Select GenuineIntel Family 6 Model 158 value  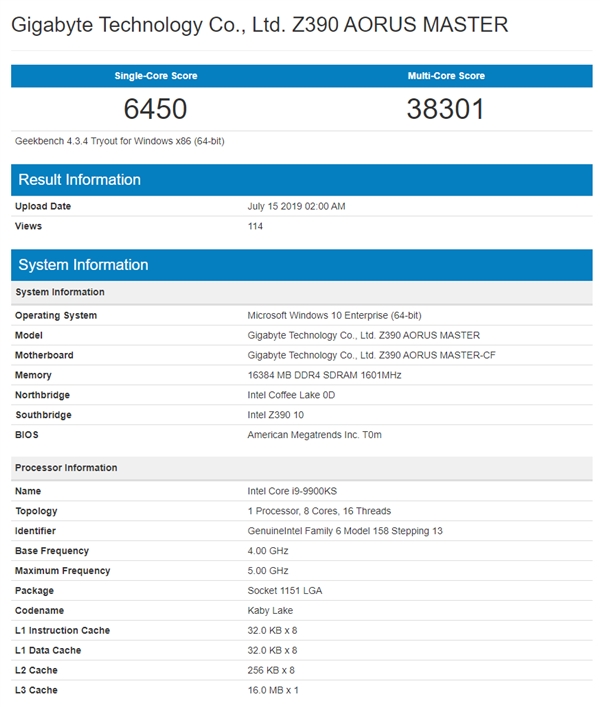tap(345, 531)
